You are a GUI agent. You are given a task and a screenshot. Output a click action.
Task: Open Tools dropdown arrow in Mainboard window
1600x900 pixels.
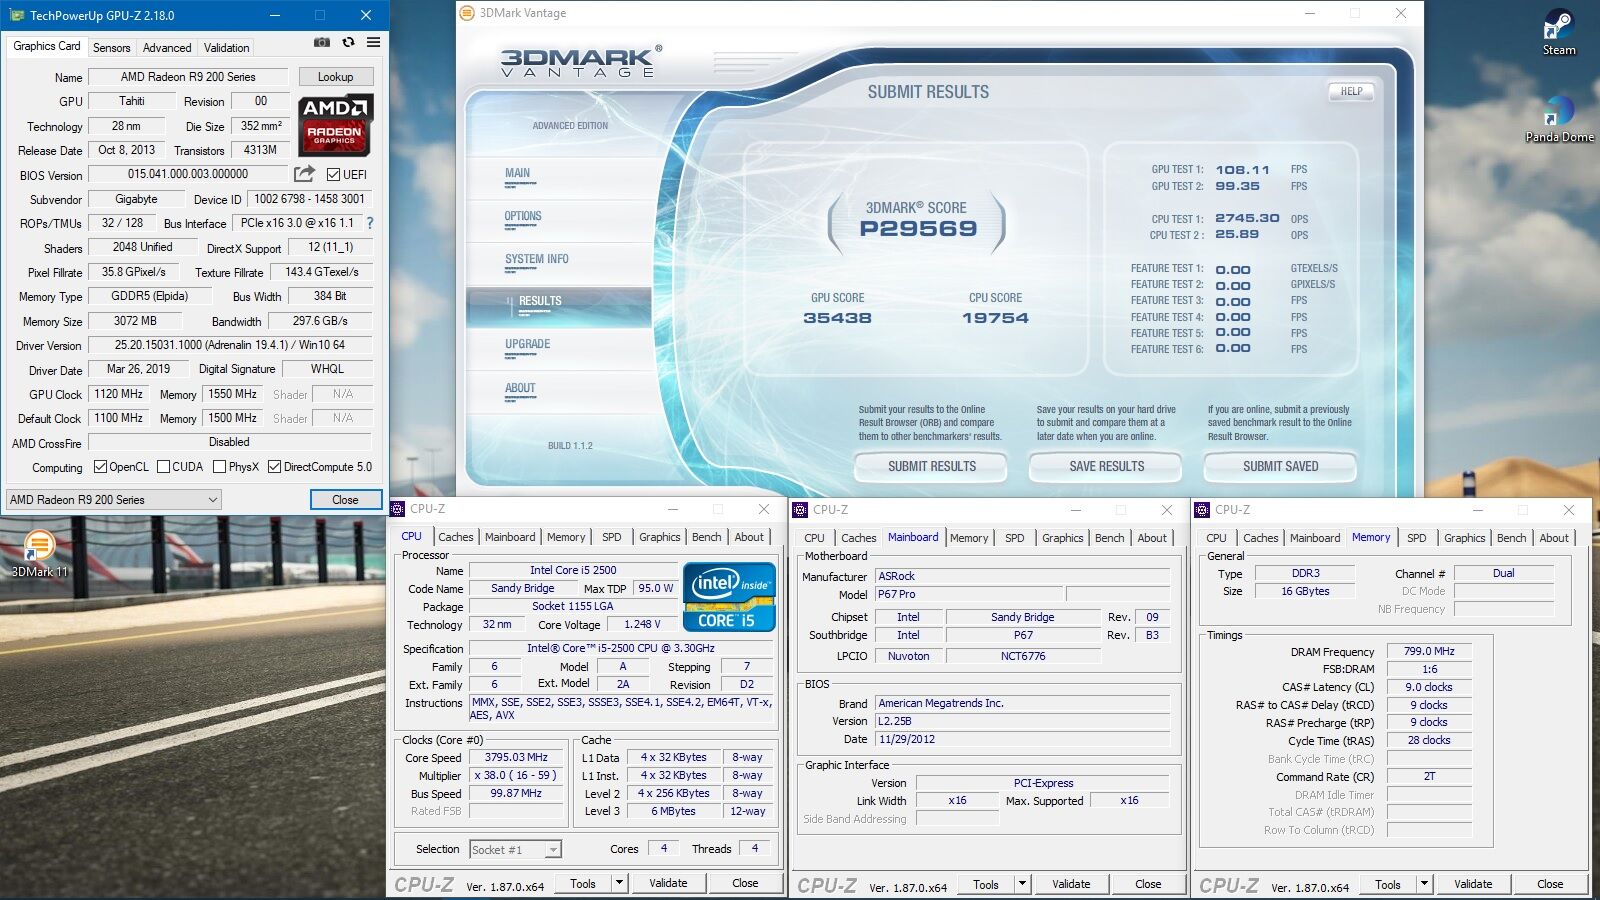1022,884
